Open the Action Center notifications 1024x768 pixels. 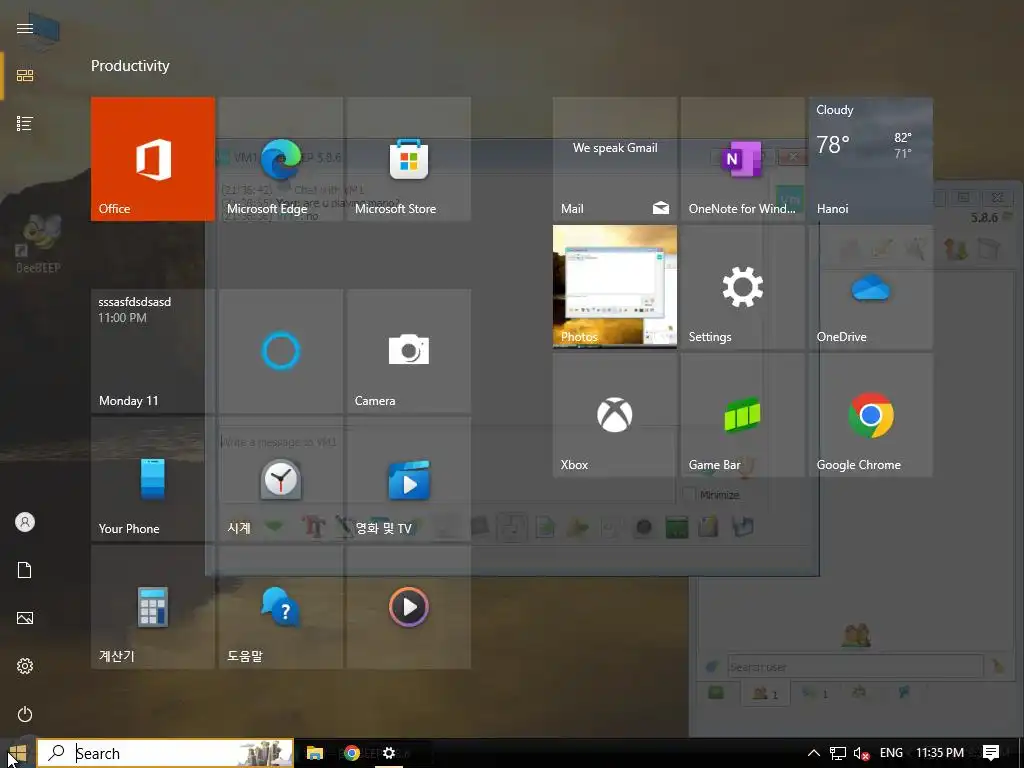tap(991, 753)
